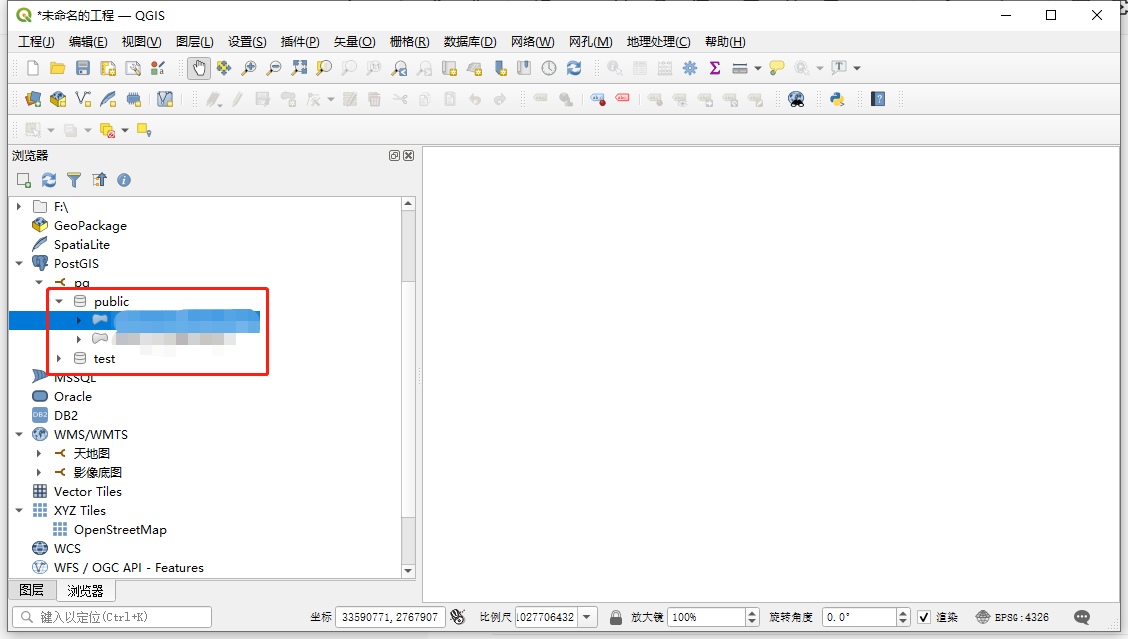Viewport: 1128px width, 639px height.
Task: Click the Zoom Full extent icon
Action: (x=299, y=68)
